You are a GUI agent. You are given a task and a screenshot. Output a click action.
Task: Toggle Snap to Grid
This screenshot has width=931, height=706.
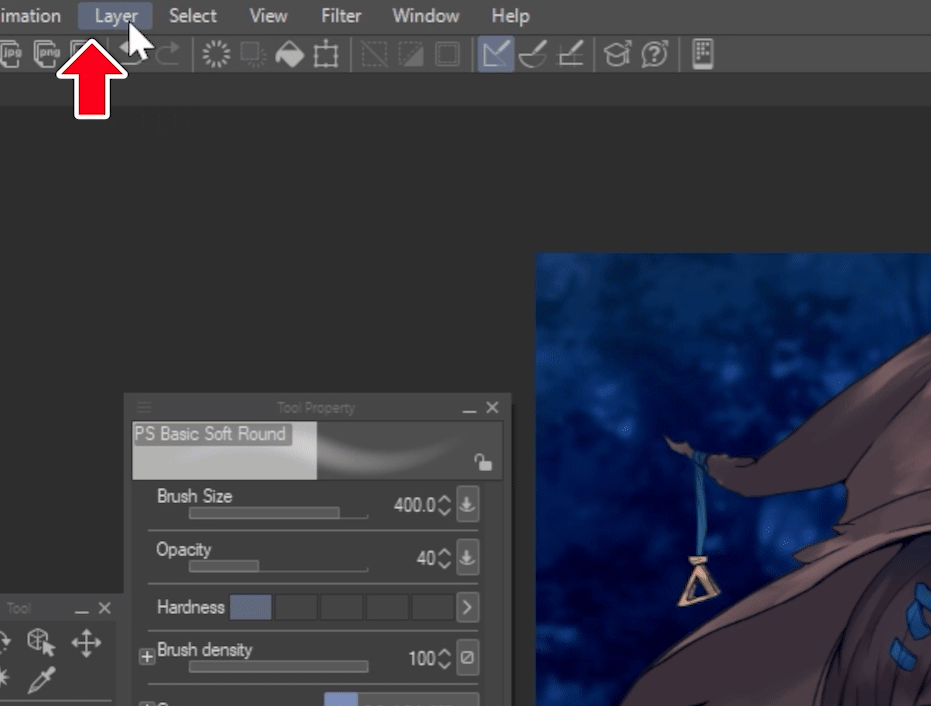(570, 54)
